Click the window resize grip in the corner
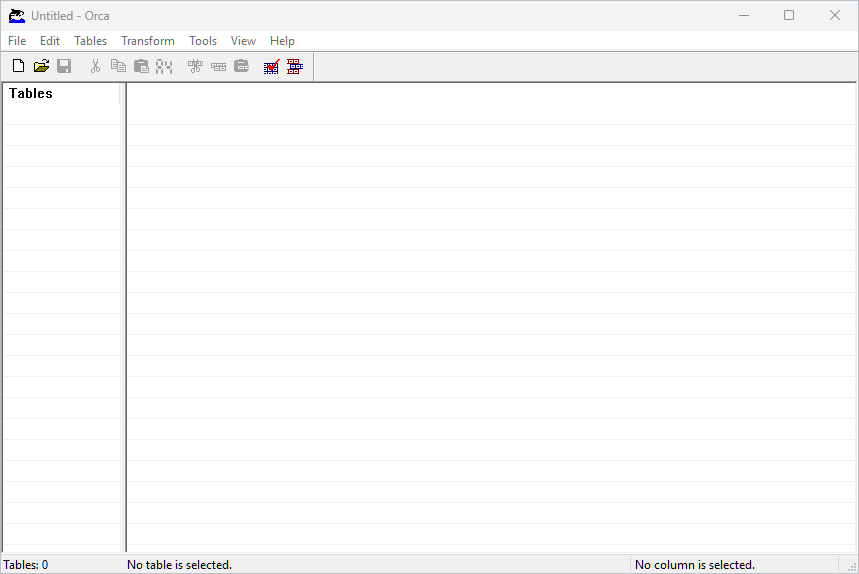 (851, 567)
